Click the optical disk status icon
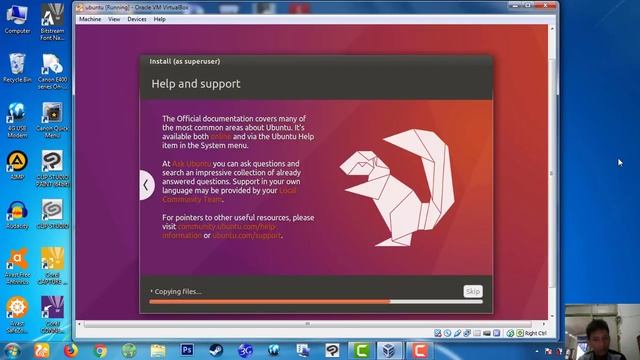The width and height of the screenshot is (640, 360). tap(448, 333)
